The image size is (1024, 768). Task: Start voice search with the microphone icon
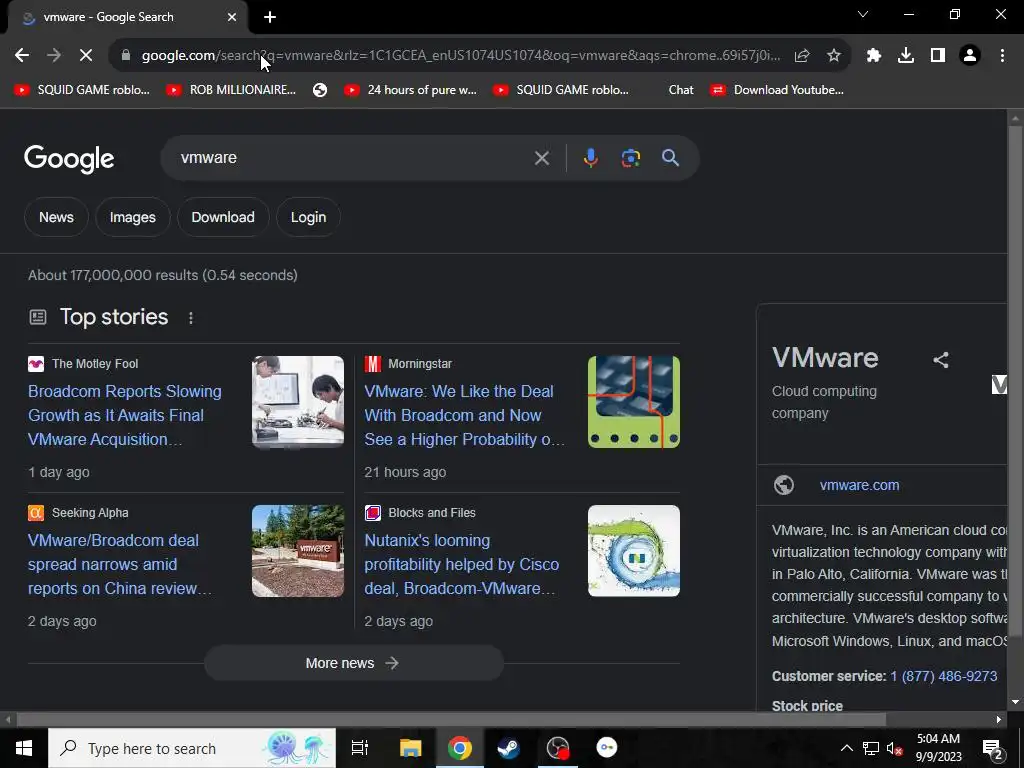click(590, 158)
